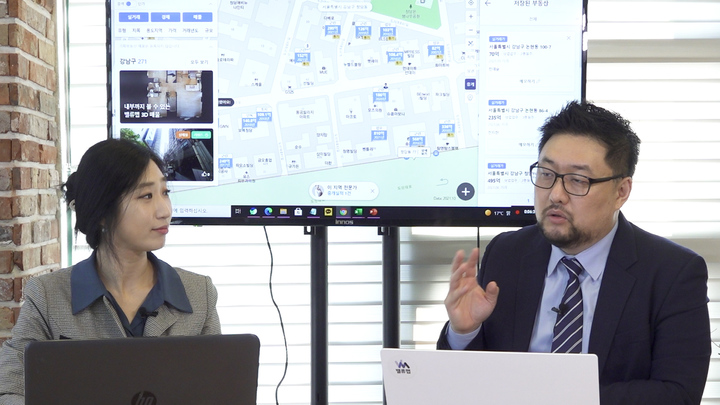Open the 전체 dropdown in saved panel
The image size is (720, 405).
(533, 19)
